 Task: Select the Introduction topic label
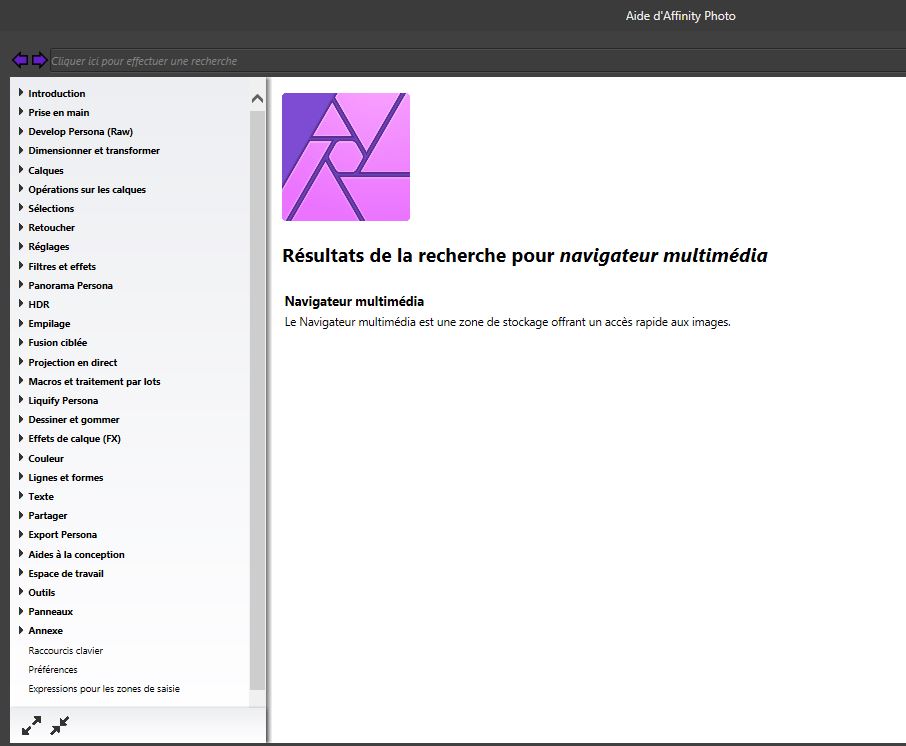coord(57,94)
